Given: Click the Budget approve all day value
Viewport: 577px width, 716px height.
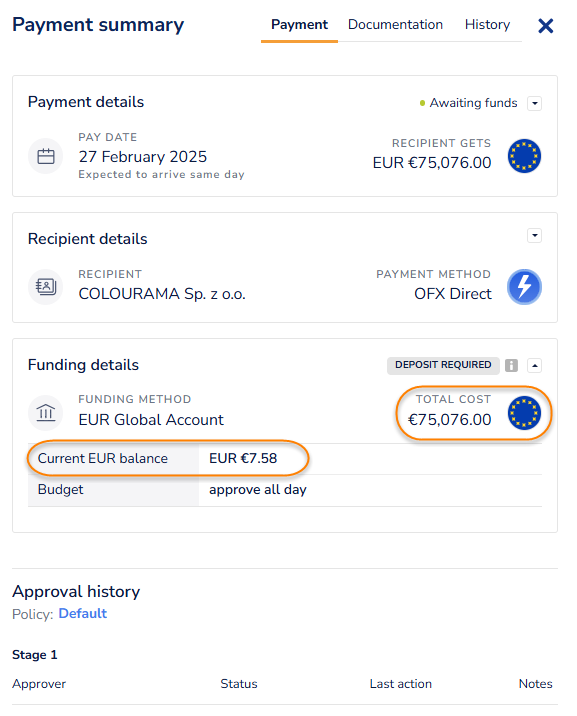Looking at the screenshot, I should point(258,490).
